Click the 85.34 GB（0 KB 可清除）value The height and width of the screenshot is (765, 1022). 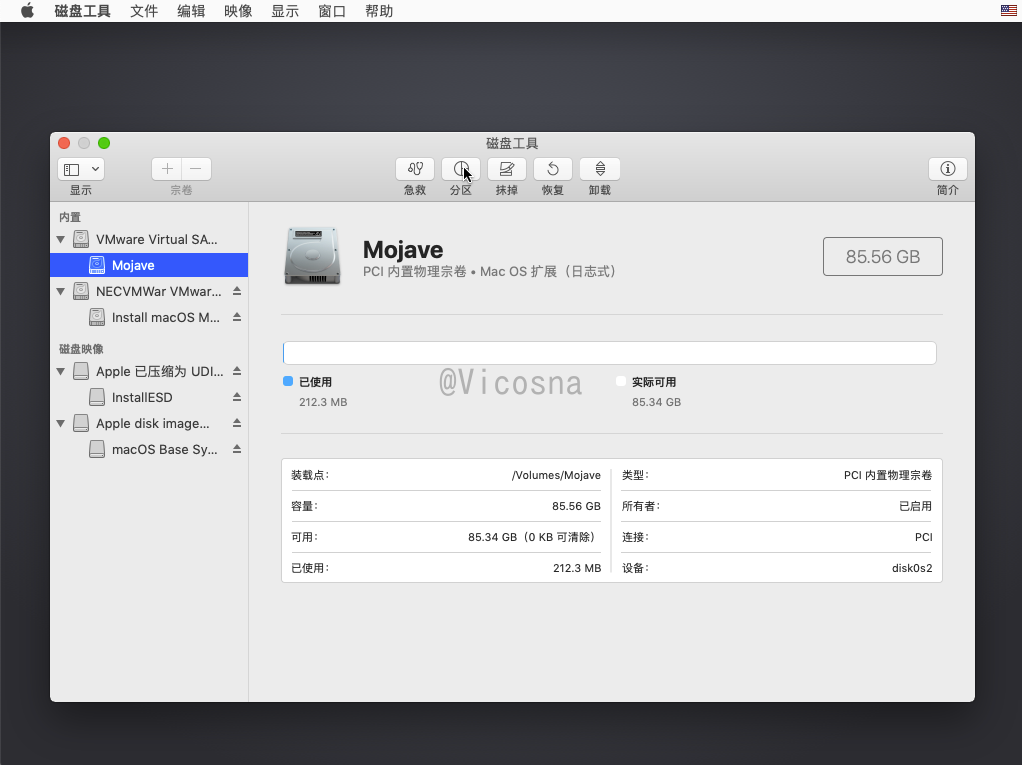coord(531,537)
